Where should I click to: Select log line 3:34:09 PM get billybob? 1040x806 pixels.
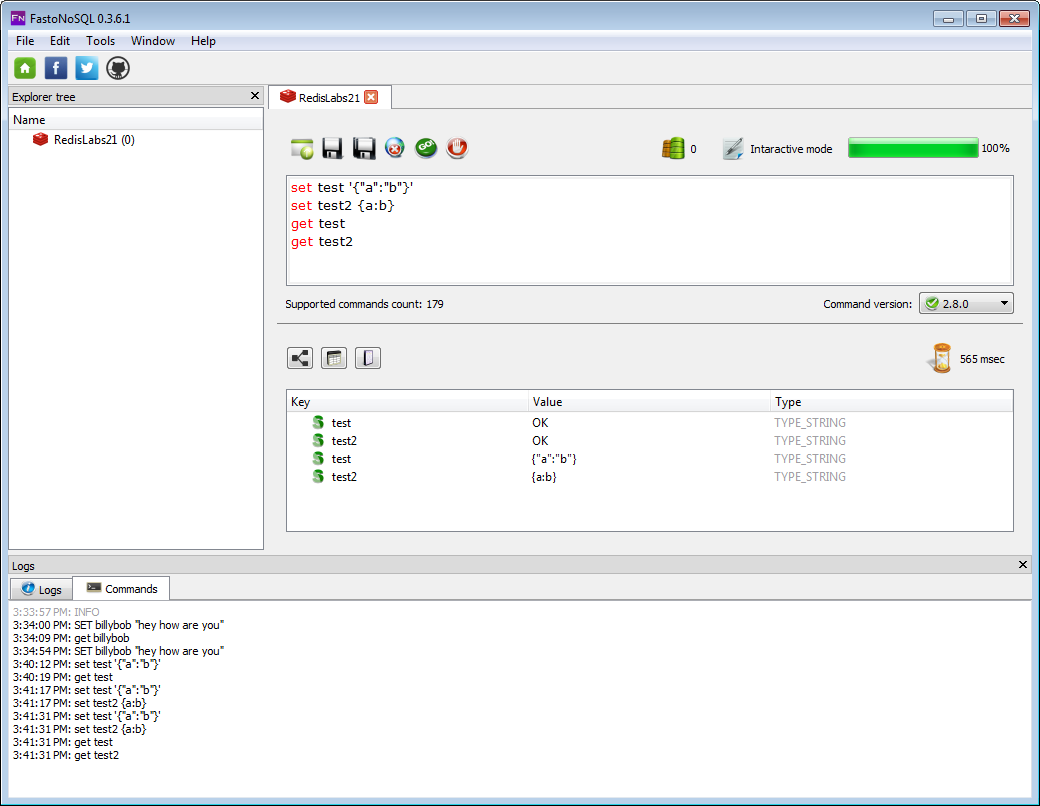pos(71,638)
